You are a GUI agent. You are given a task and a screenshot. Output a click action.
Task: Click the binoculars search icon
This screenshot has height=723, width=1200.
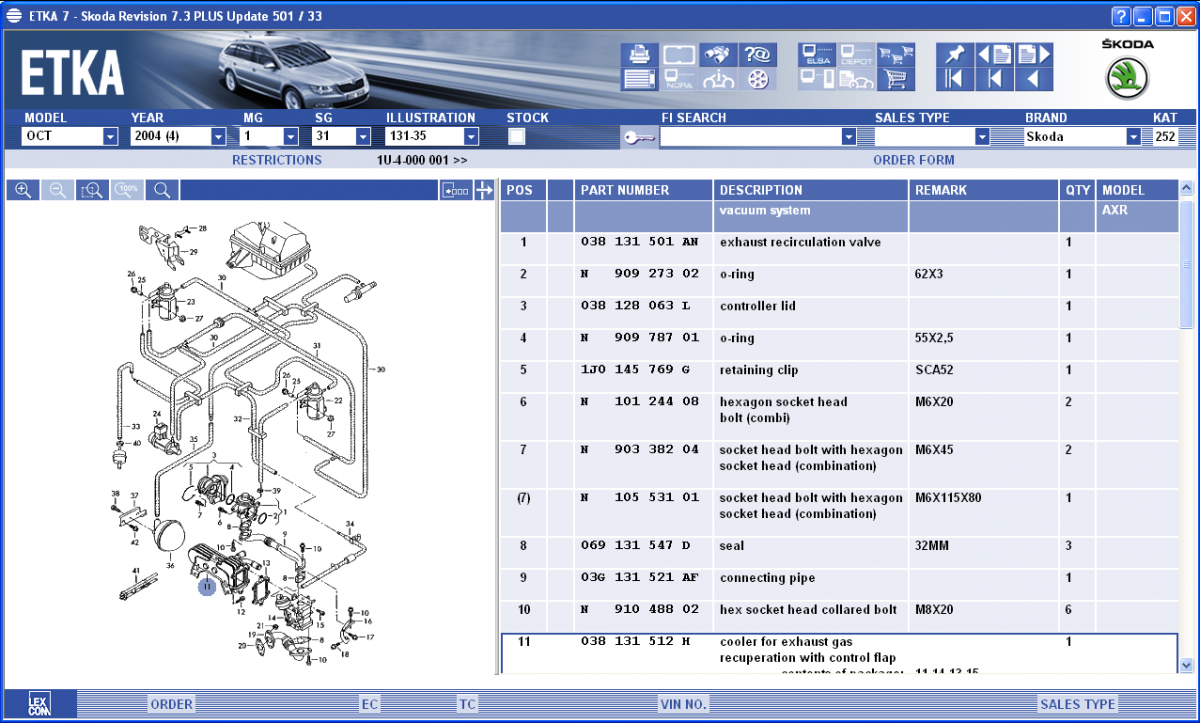point(718,55)
